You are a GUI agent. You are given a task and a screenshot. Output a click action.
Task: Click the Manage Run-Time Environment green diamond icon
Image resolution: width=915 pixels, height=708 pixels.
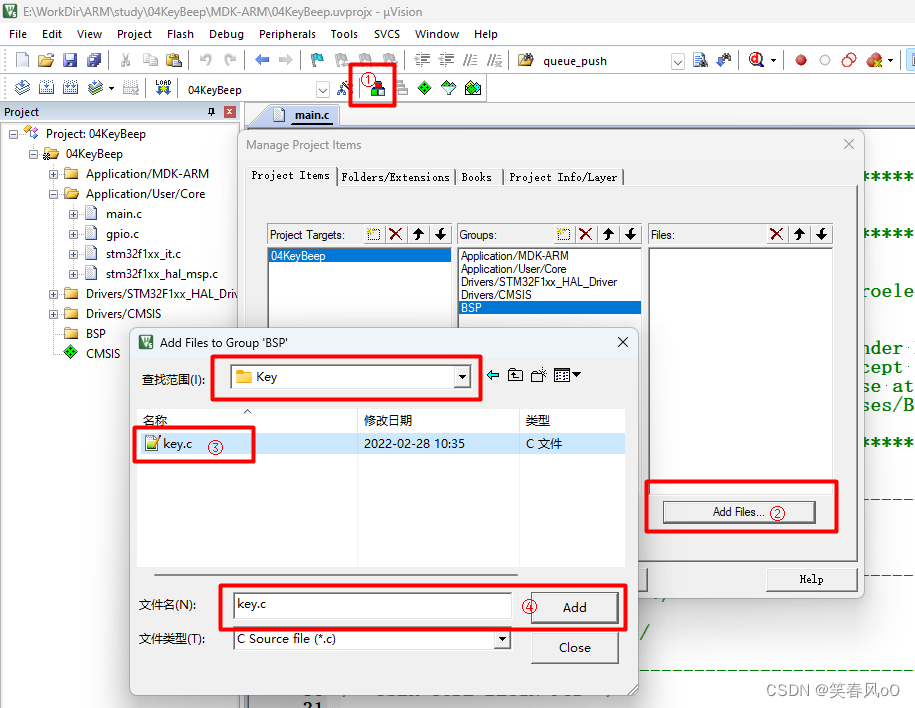click(x=424, y=89)
